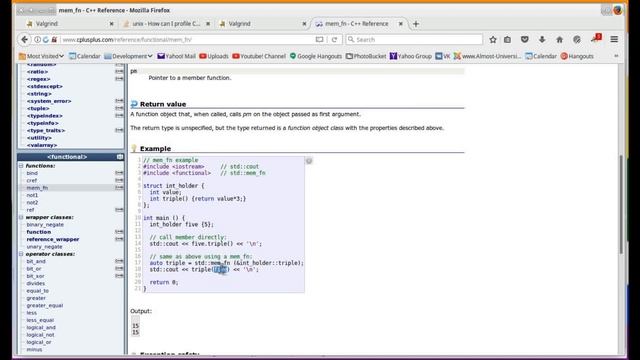
Task: Open the Calendar bookmark after Most Visited
Action: tap(84, 56)
